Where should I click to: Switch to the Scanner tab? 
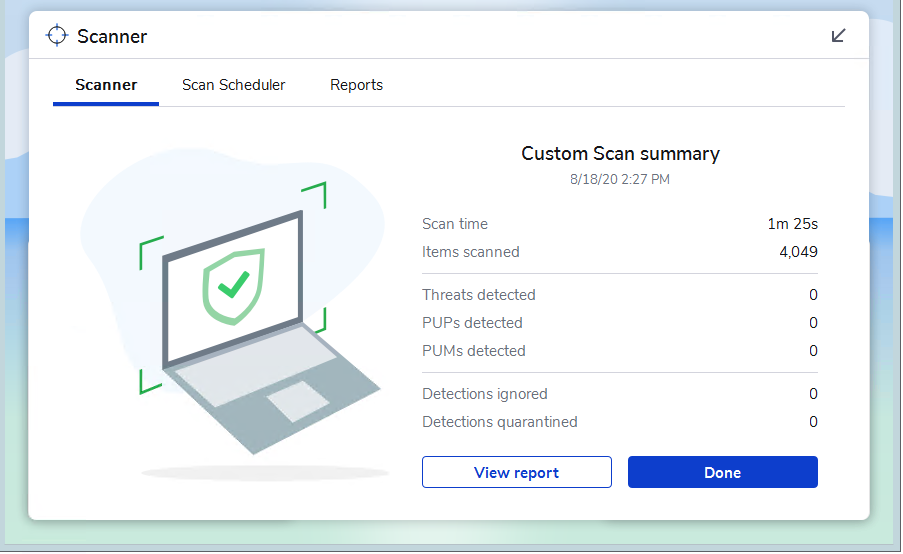pyautogui.click(x=106, y=85)
